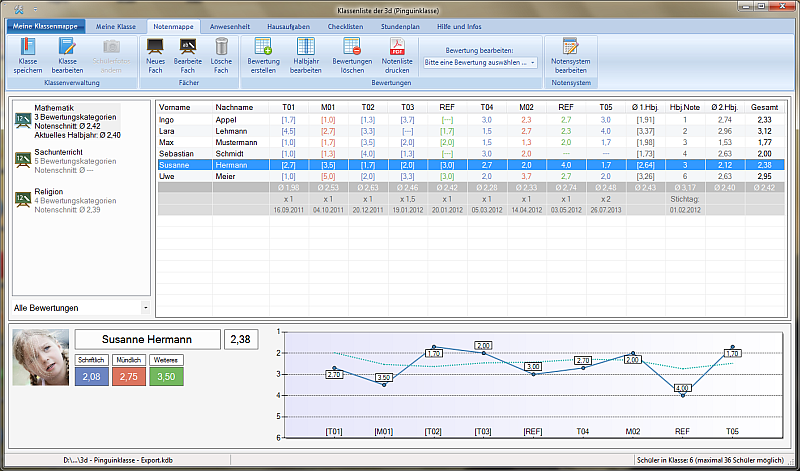
Task: Click the Nachname column header
Action: pos(234,107)
